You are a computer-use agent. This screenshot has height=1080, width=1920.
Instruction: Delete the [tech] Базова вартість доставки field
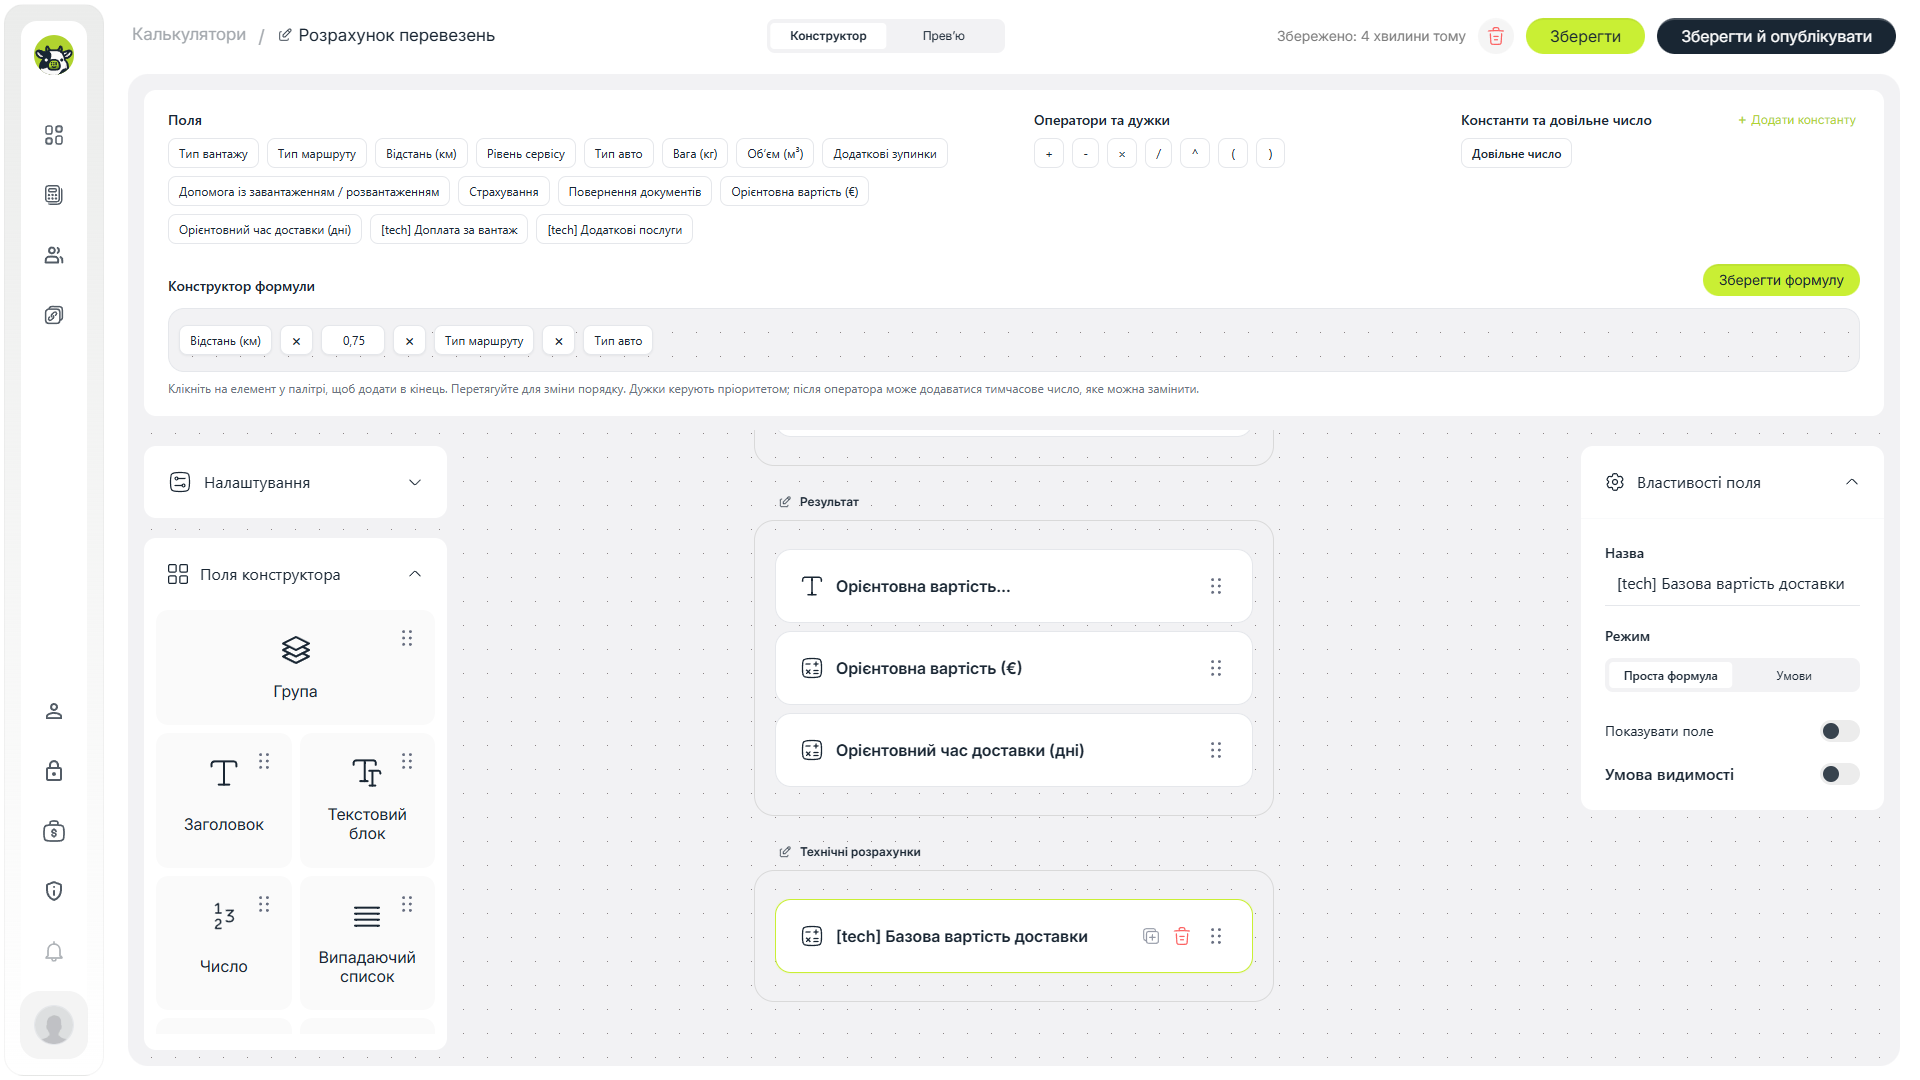tap(1182, 936)
